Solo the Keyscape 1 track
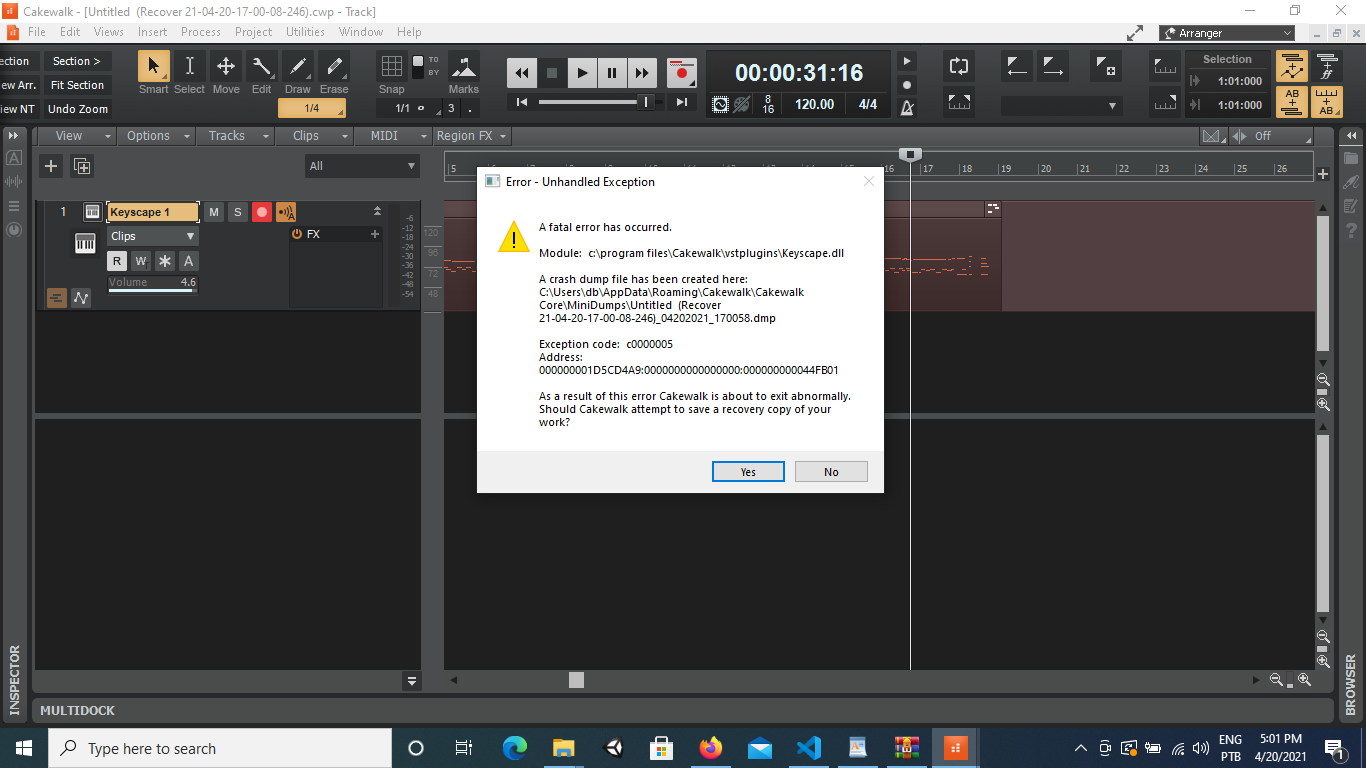Viewport: 1366px width, 768px height. click(237, 212)
